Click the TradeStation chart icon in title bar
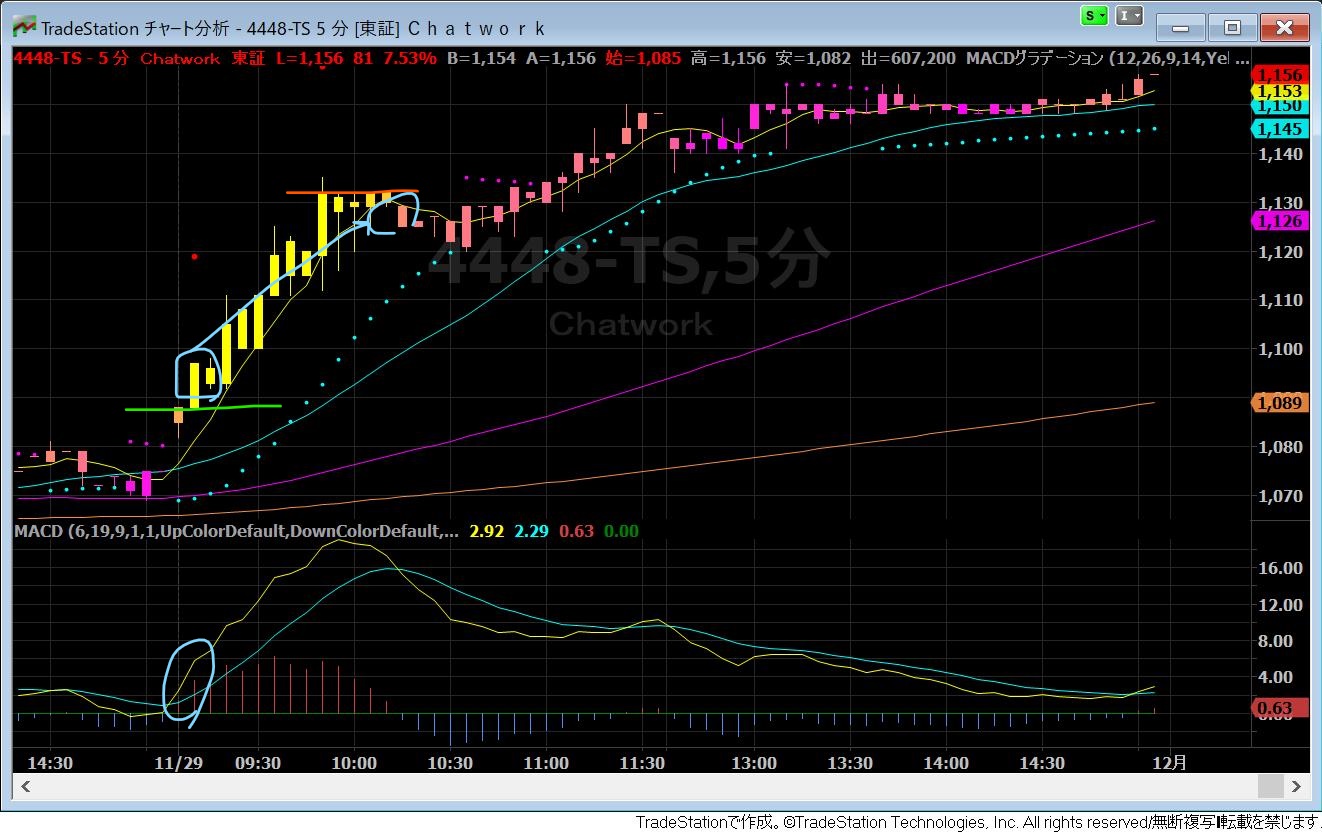This screenshot has width=1322, height=832. (24, 26)
